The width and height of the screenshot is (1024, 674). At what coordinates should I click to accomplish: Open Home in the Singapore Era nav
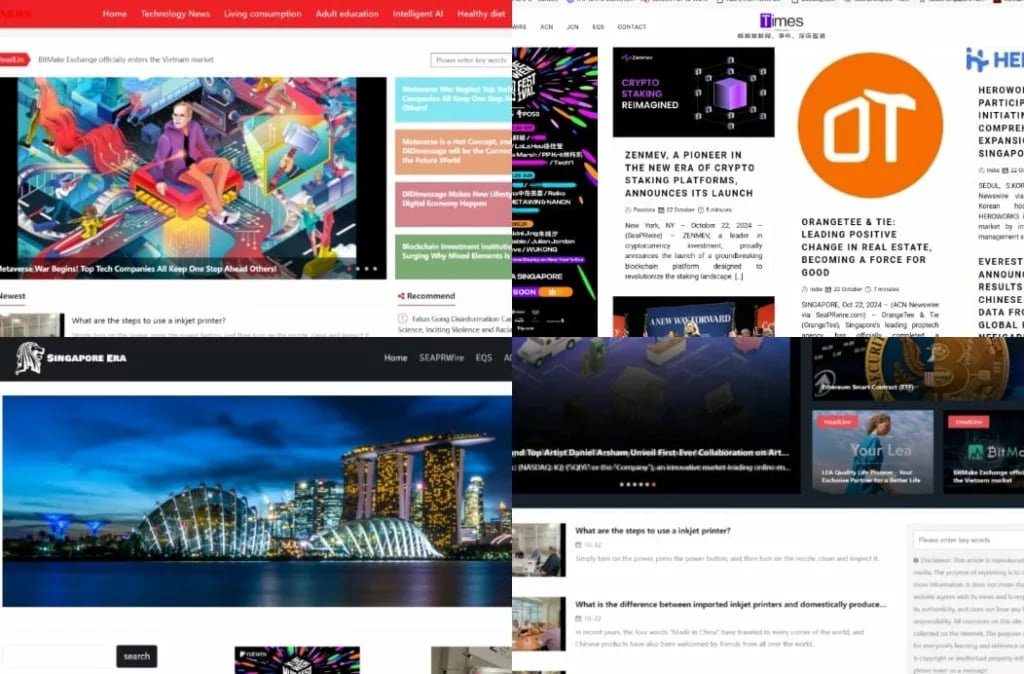point(395,358)
